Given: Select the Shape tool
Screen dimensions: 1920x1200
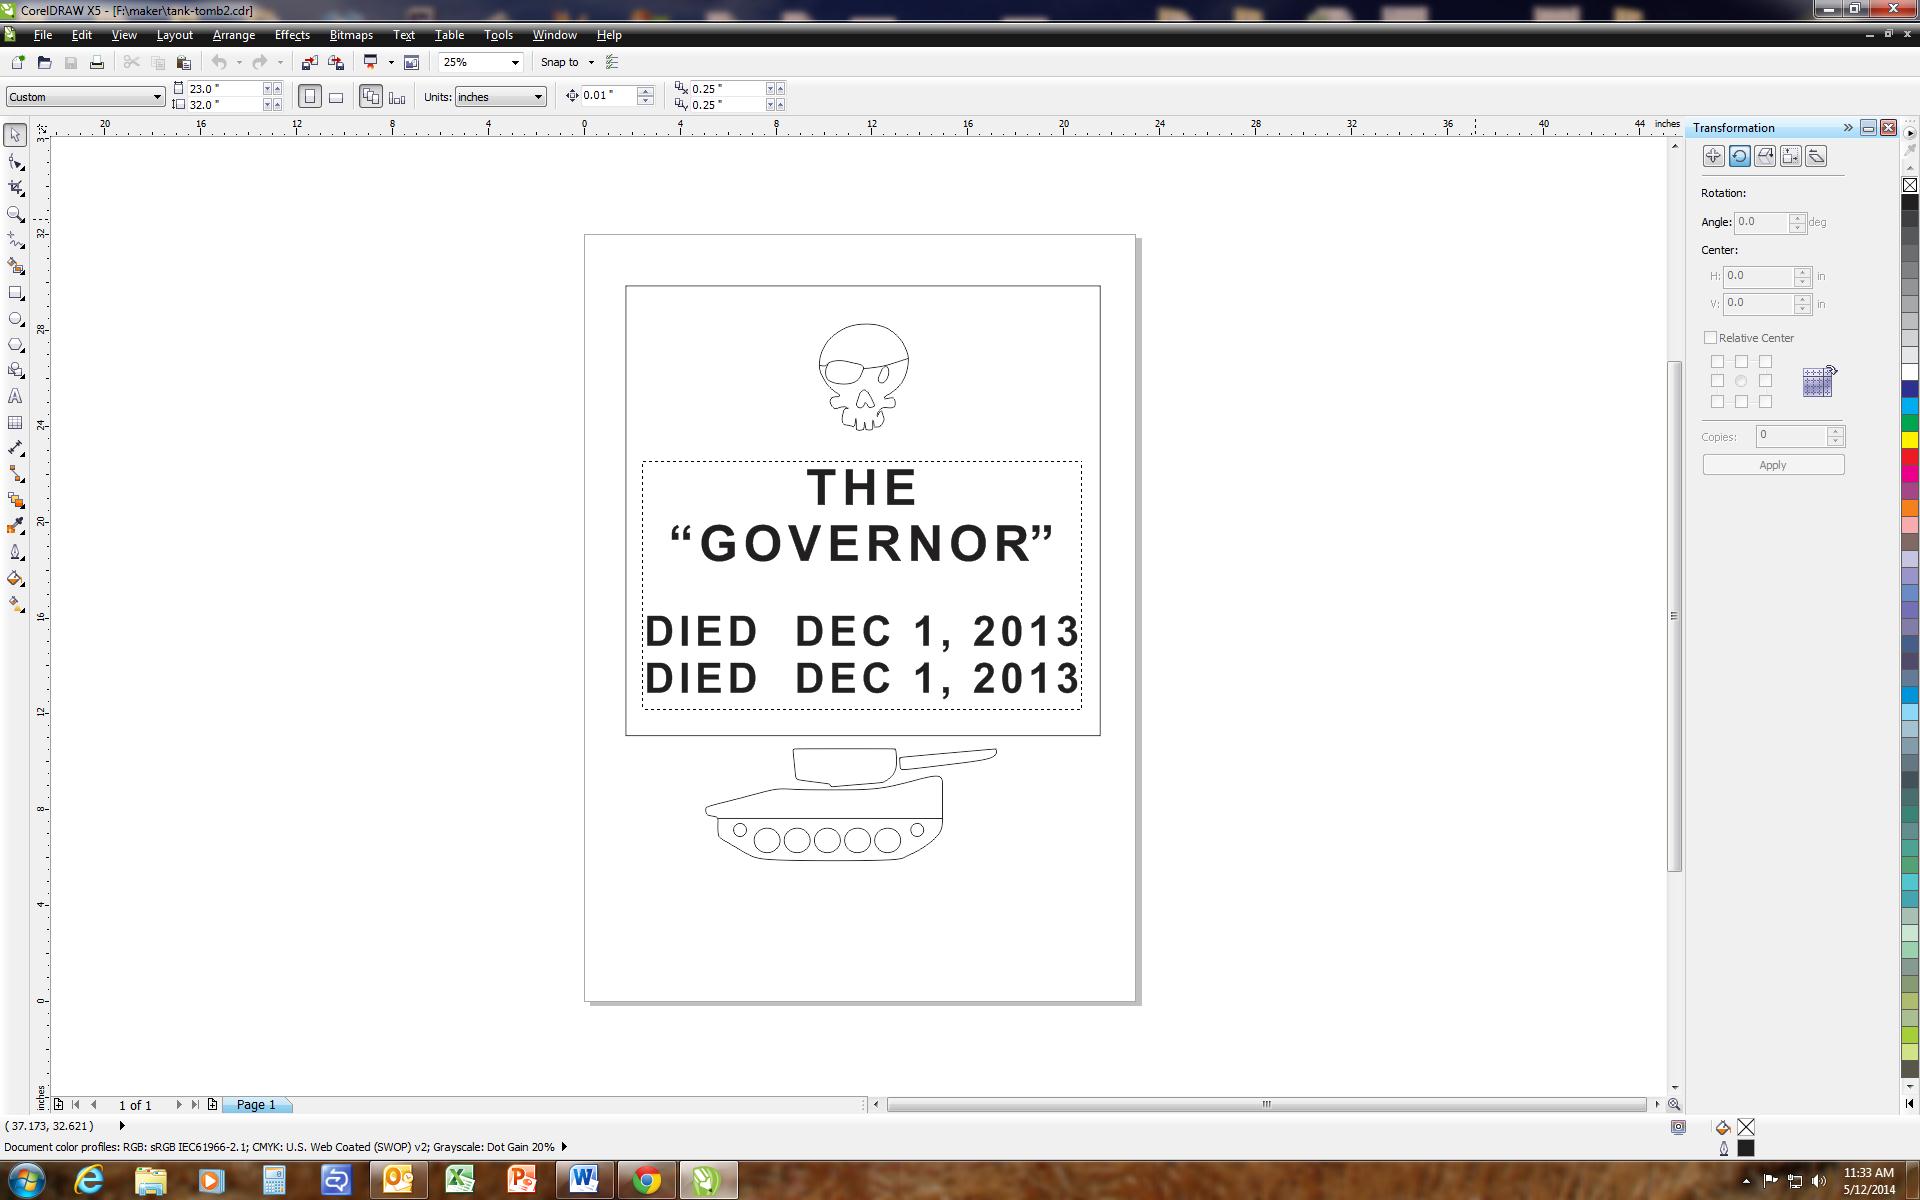Looking at the screenshot, I should point(15,160).
